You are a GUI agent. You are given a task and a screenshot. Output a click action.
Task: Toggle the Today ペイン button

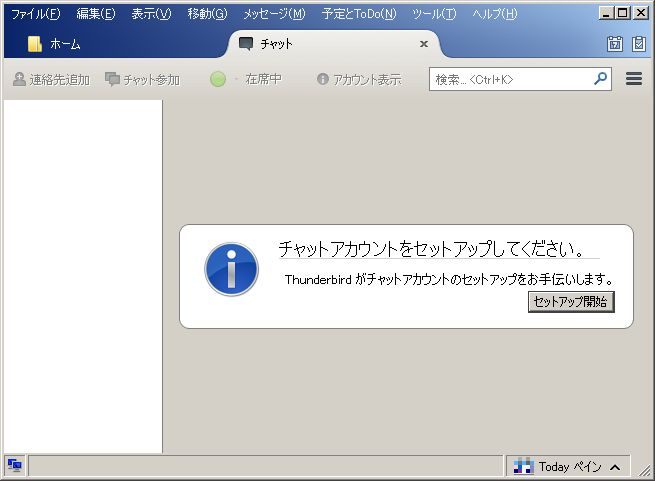(x=568, y=466)
